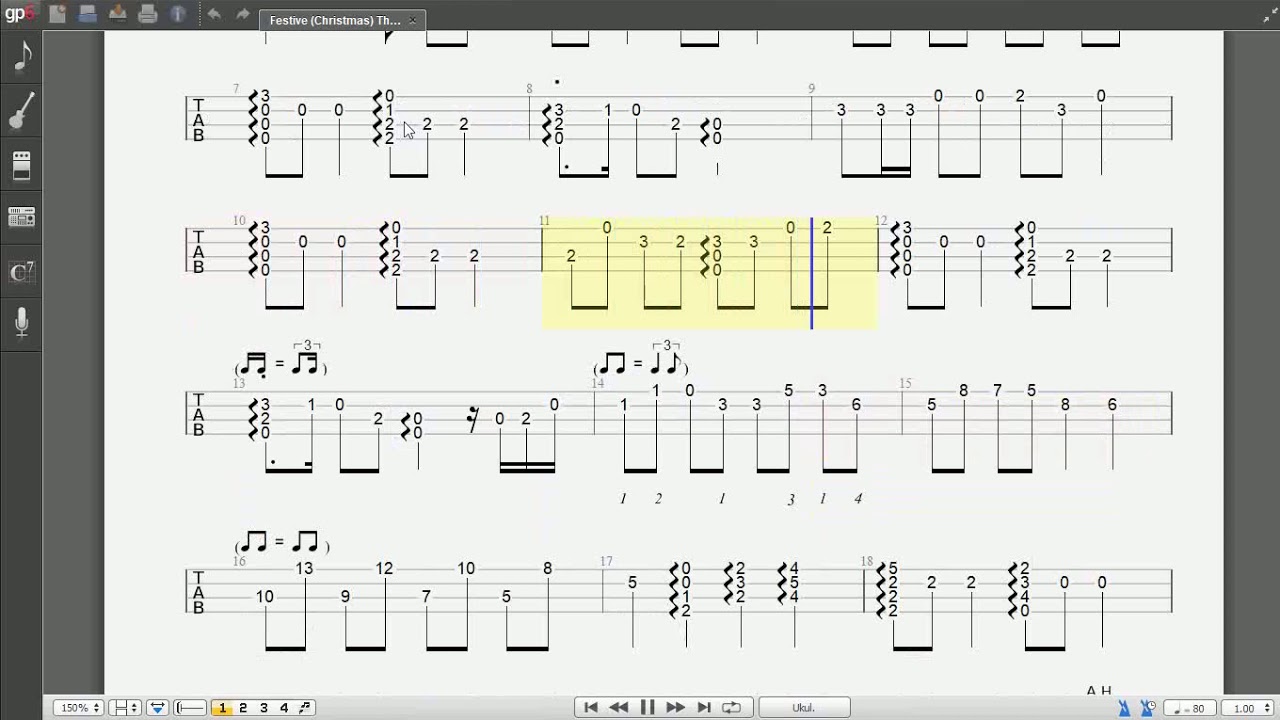Image resolution: width=1280 pixels, height=720 pixels.
Task: Click the highlighted bar 11
Action: (x=709, y=273)
